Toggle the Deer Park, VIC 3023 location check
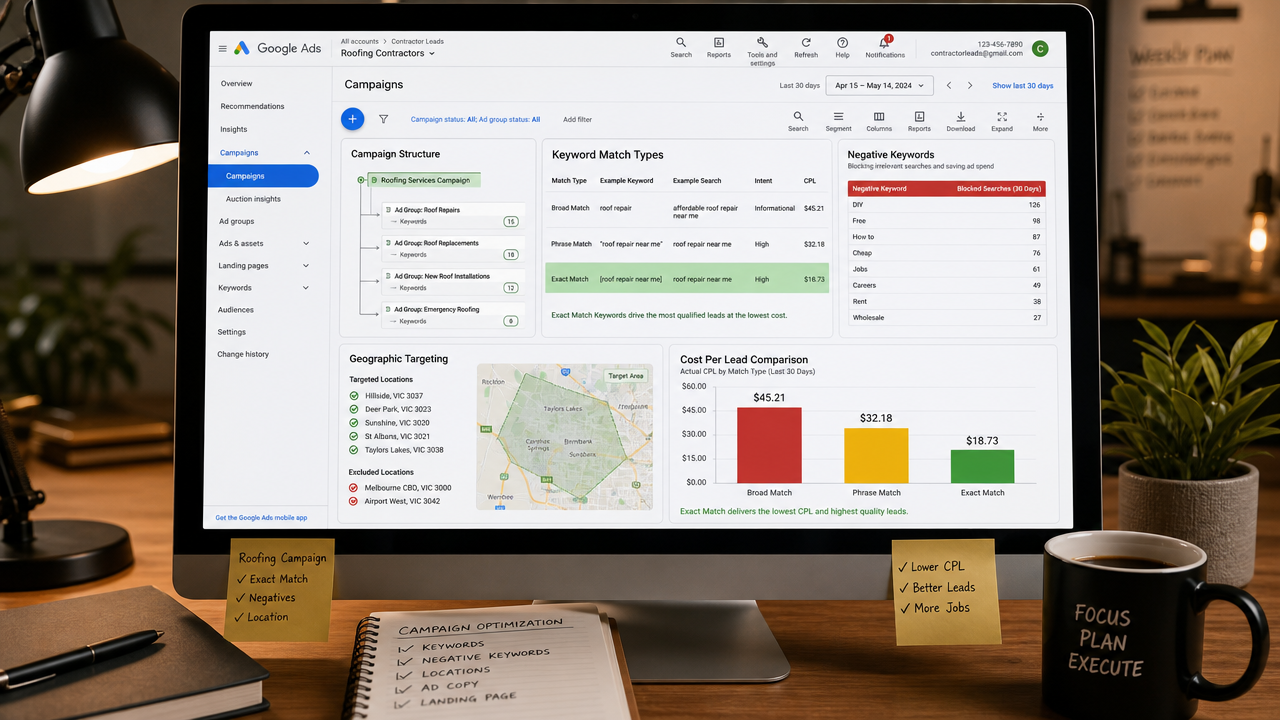 pos(354,409)
